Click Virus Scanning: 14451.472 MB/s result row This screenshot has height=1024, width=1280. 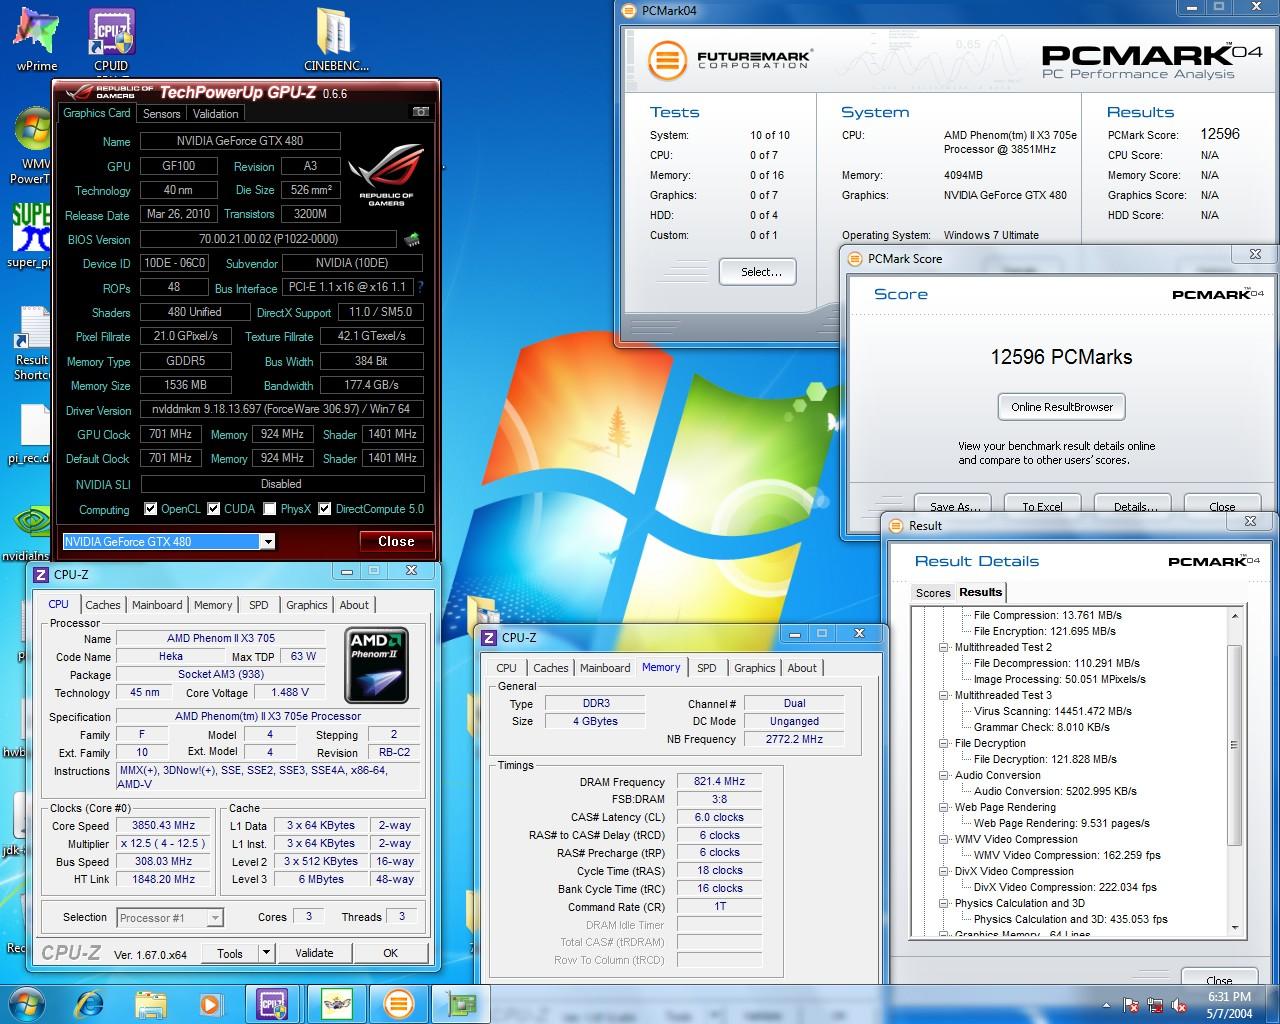[x=1052, y=711]
